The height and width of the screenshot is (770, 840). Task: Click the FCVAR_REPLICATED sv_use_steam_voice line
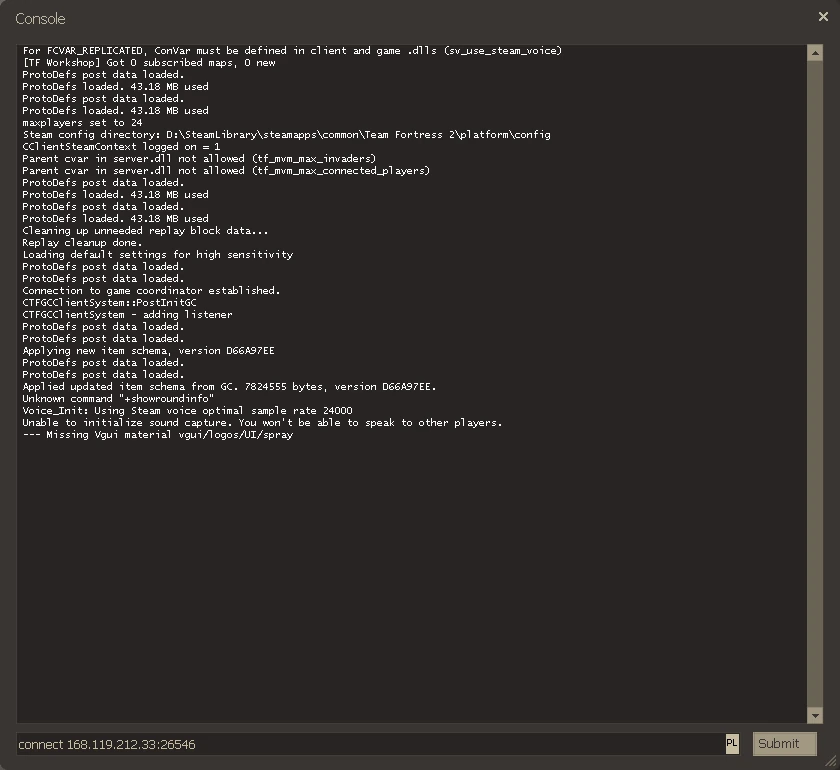pos(292,50)
